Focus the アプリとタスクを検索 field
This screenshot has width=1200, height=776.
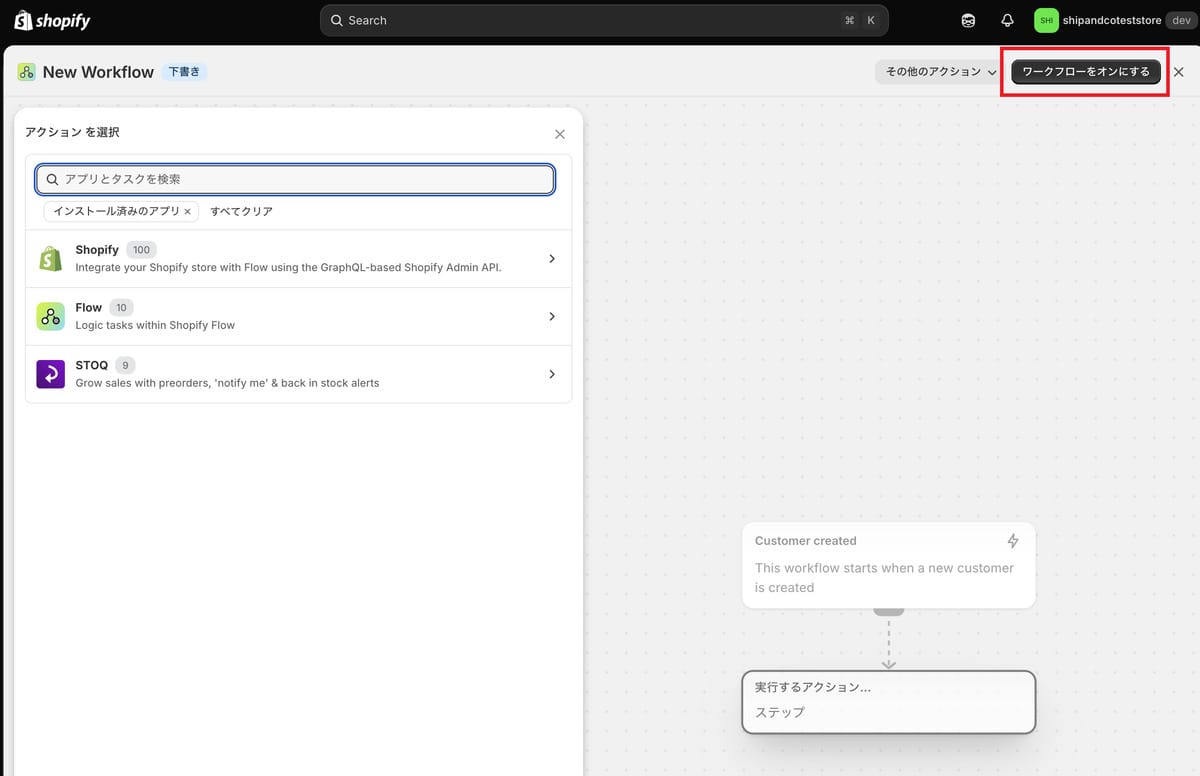[x=295, y=179]
